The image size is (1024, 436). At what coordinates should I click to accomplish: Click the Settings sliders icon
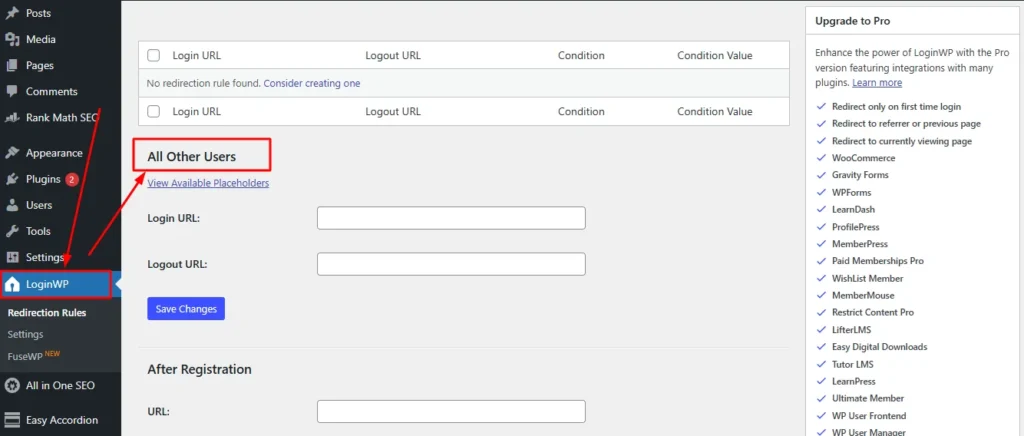12,257
